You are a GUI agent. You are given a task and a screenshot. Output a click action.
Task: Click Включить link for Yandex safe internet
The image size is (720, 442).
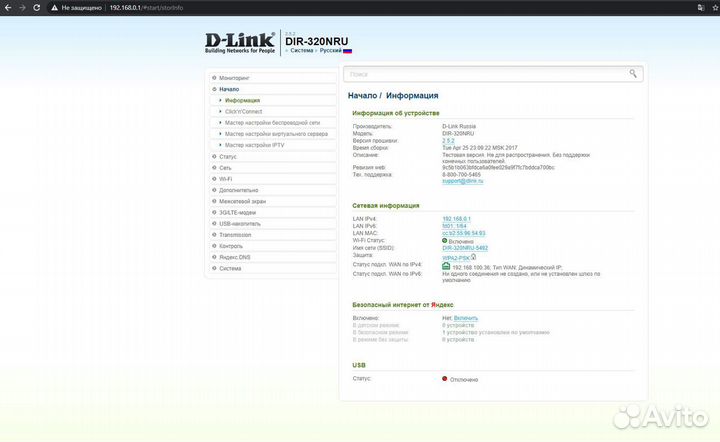466,318
